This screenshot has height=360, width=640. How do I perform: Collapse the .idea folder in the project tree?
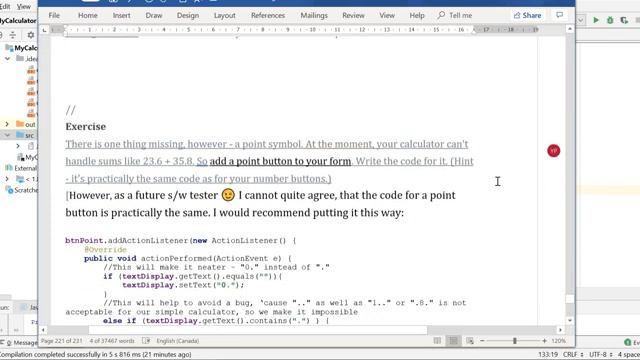click(7, 59)
